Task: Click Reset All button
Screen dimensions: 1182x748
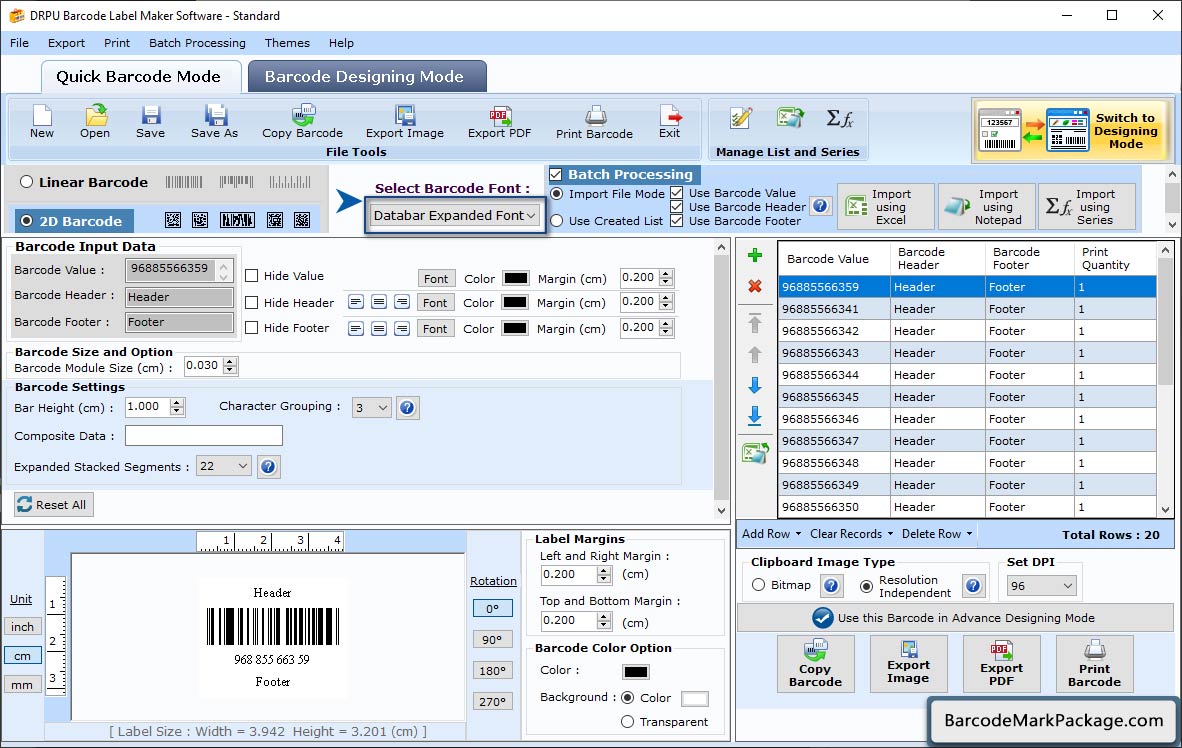Action: pyautogui.click(x=54, y=504)
